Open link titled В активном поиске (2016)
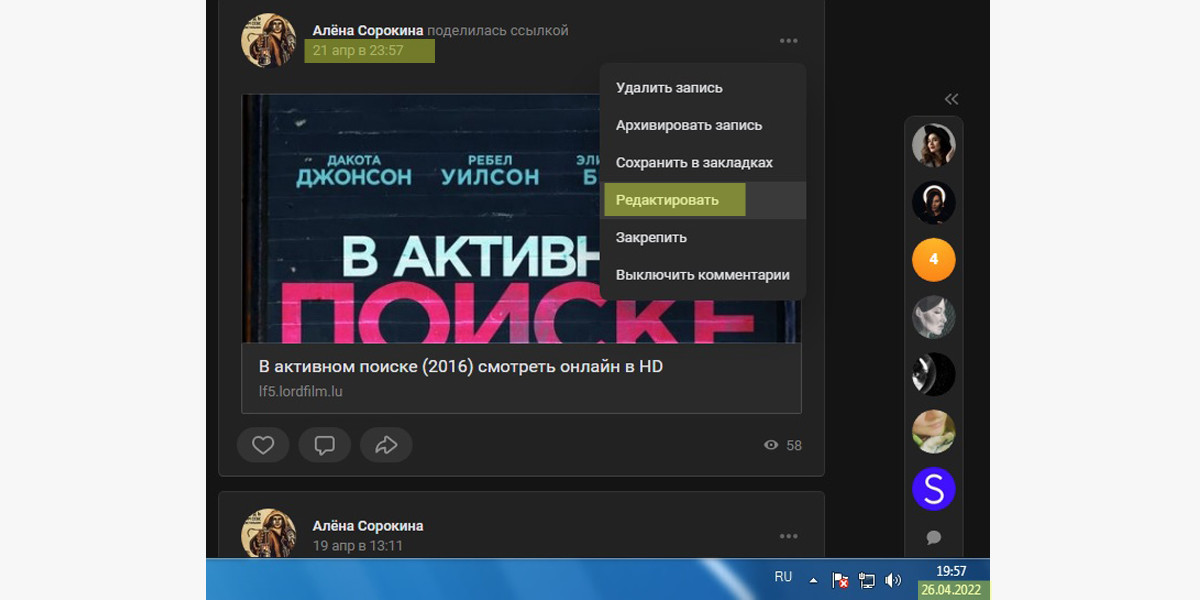The width and height of the screenshot is (1200, 600). coord(461,367)
